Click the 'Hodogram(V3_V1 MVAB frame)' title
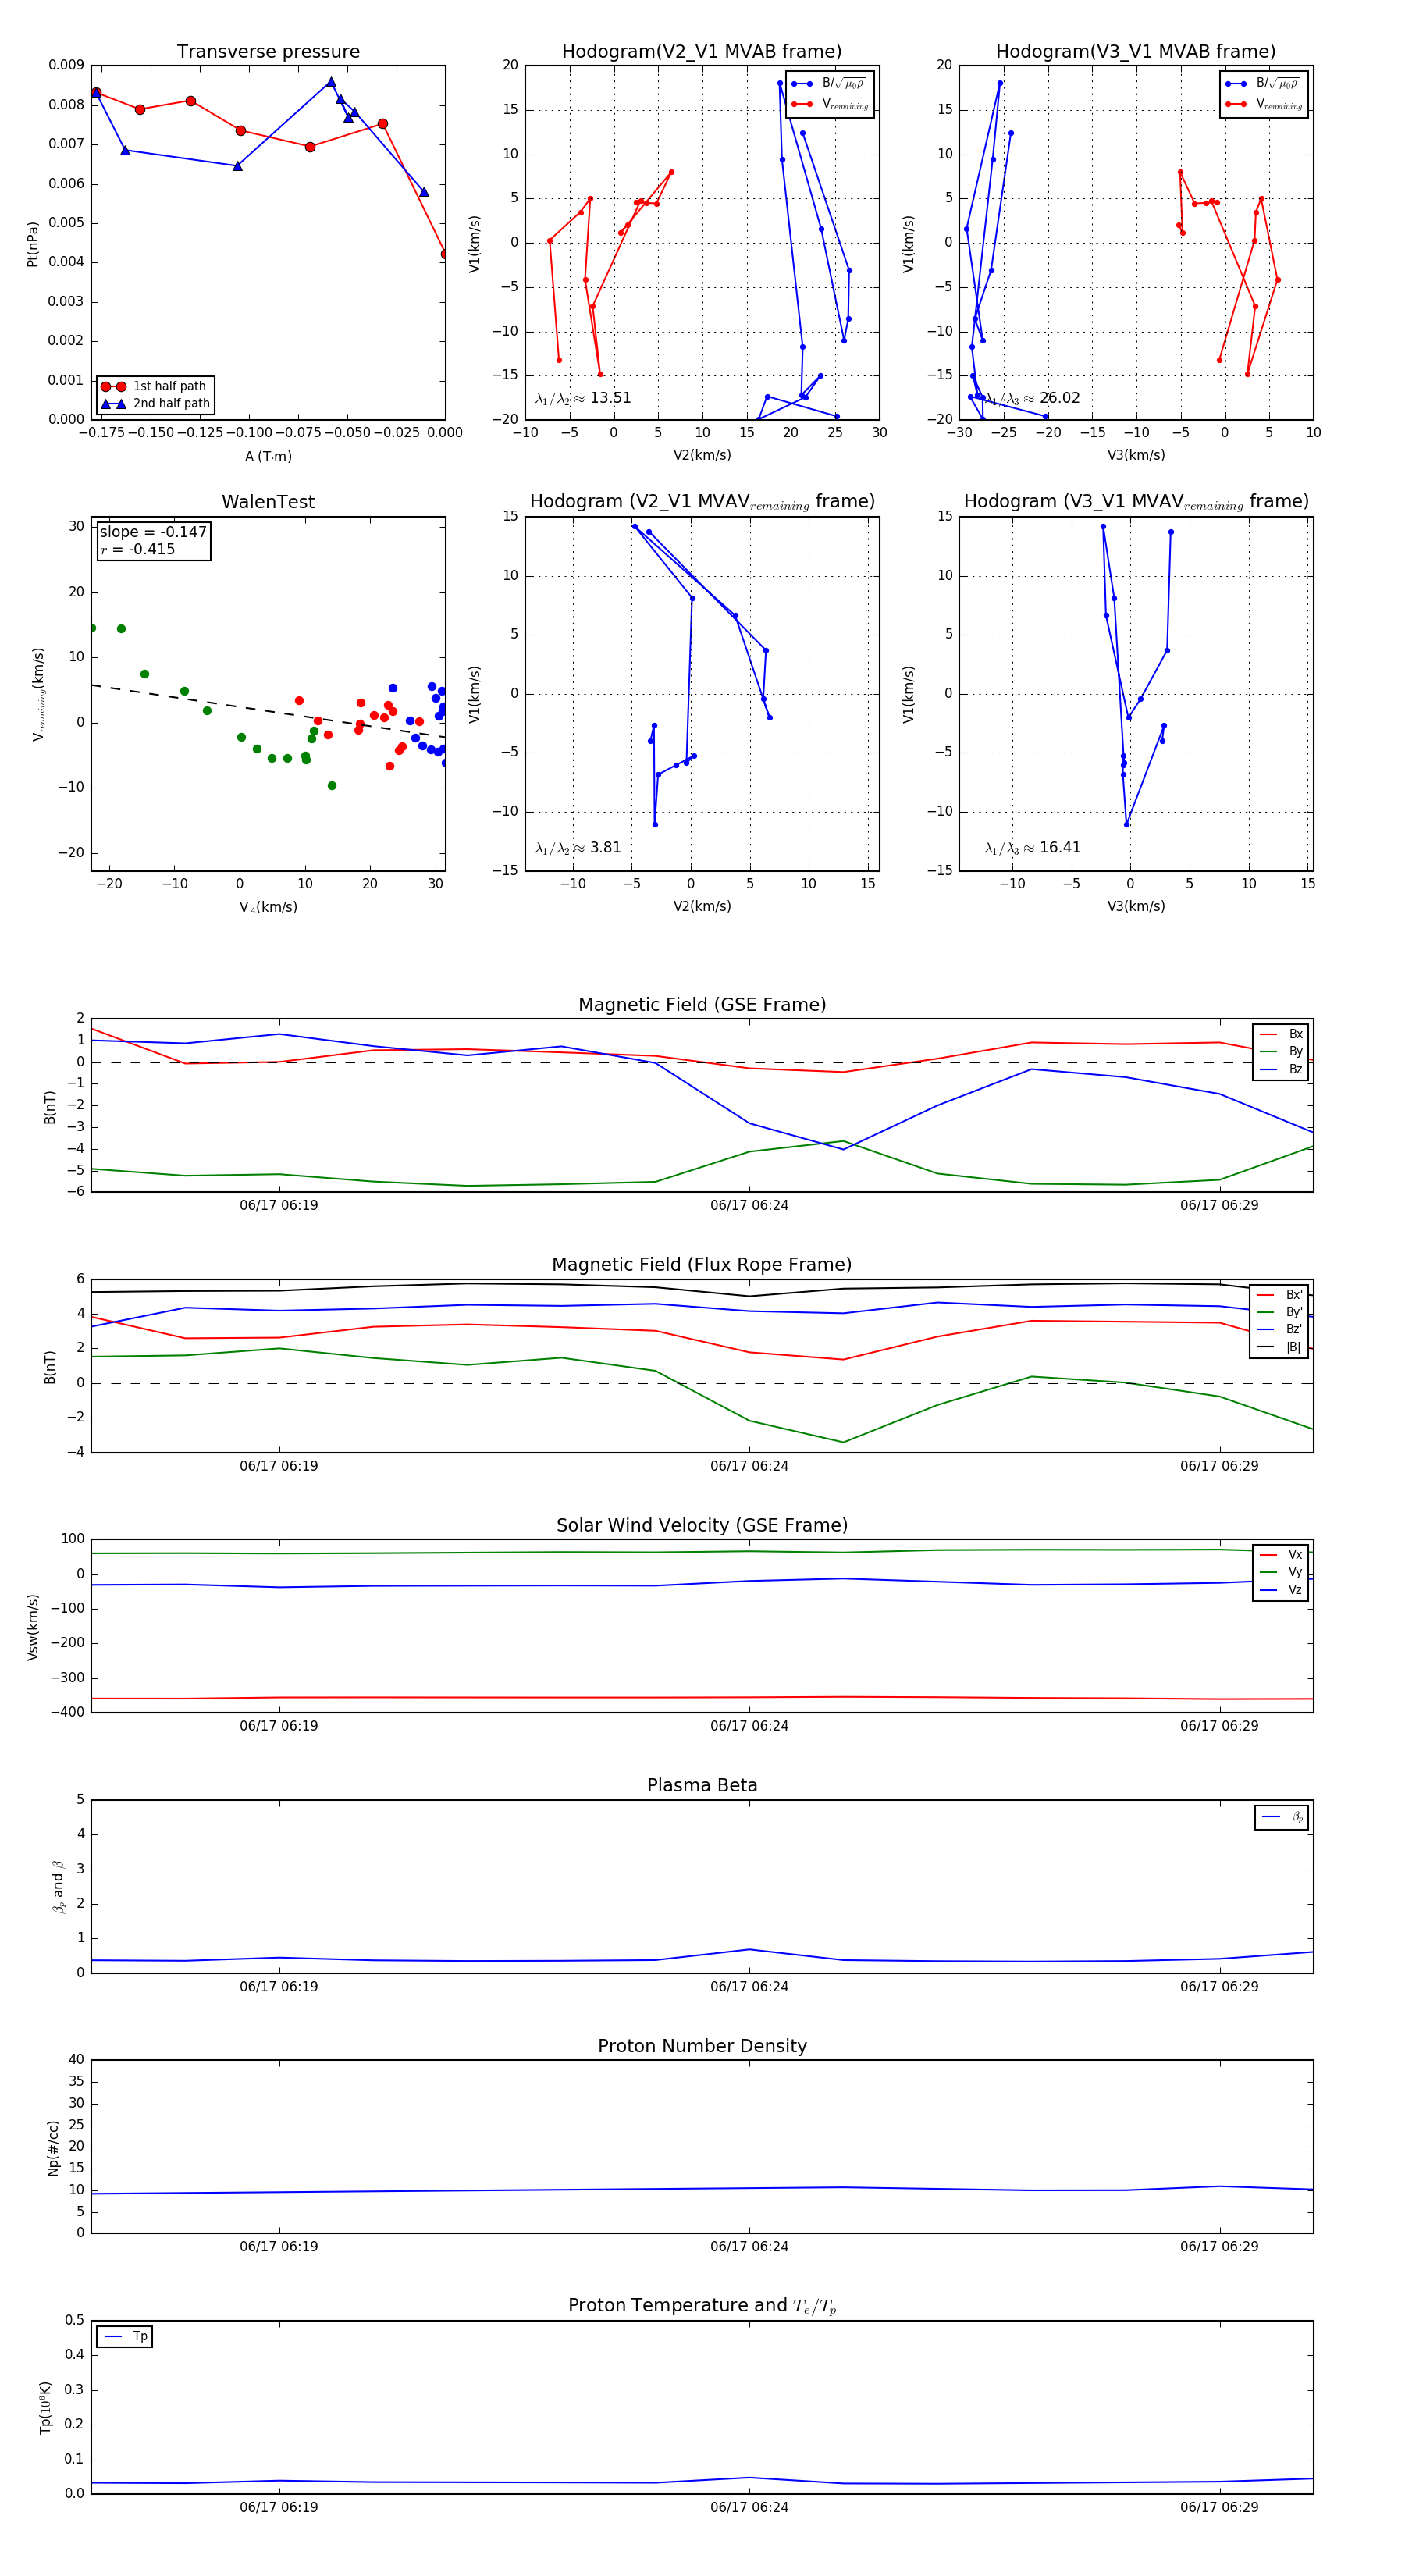This screenshot has height=2576, width=1405. pos(1136,52)
